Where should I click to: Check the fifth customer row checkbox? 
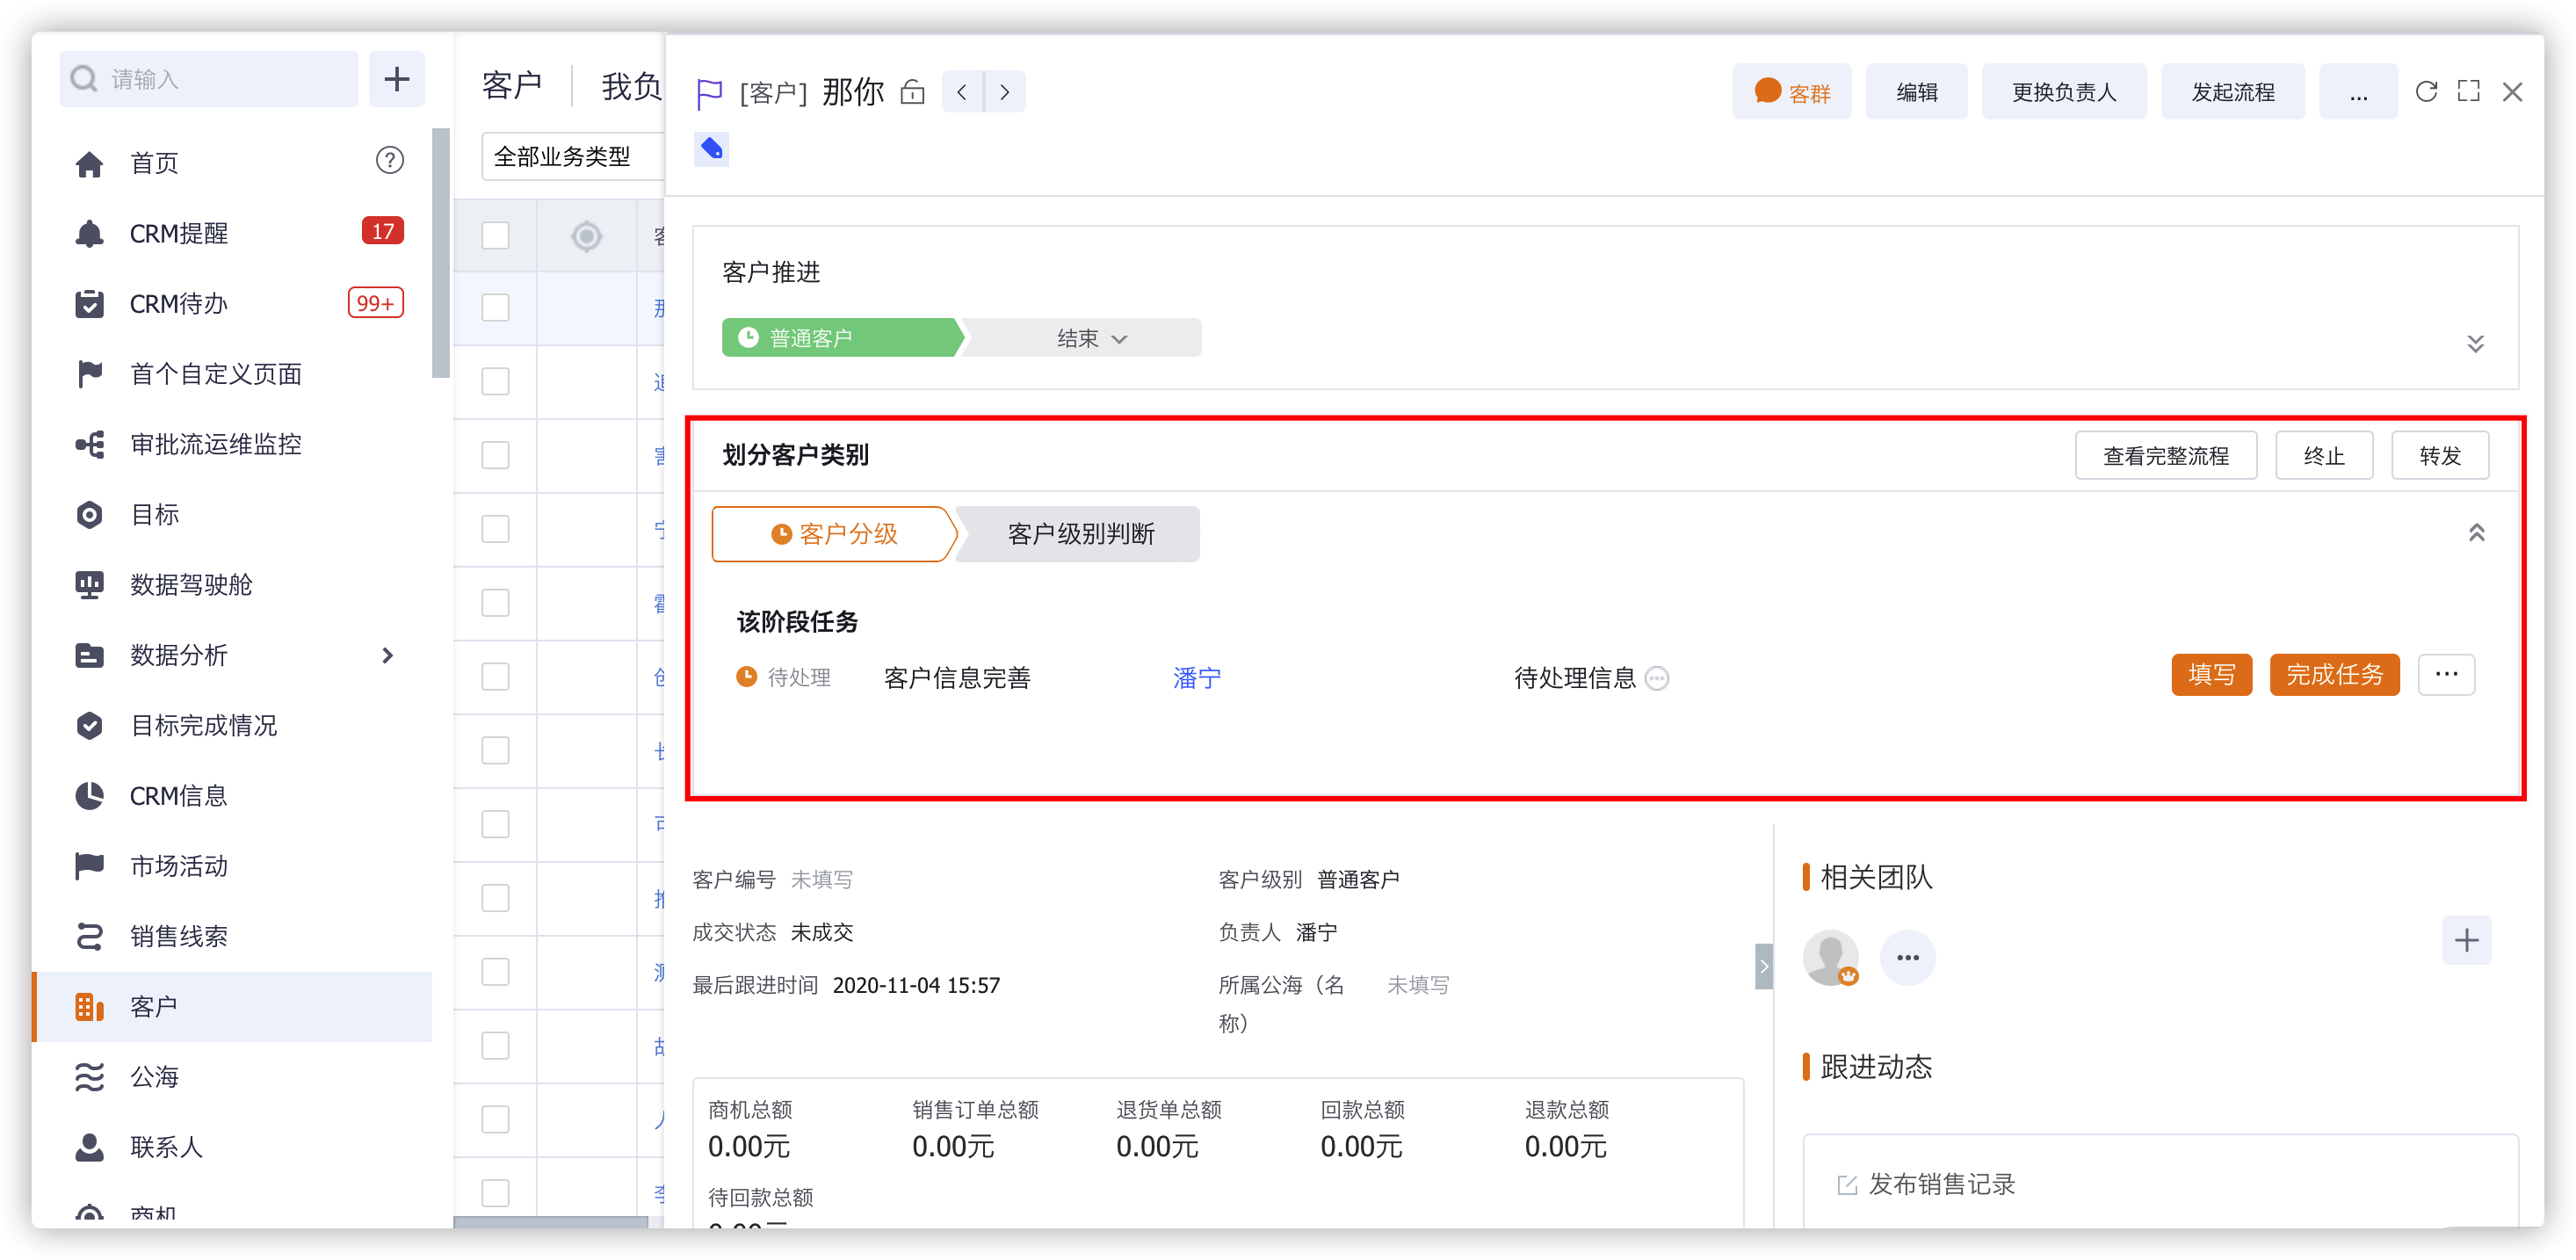click(x=495, y=603)
